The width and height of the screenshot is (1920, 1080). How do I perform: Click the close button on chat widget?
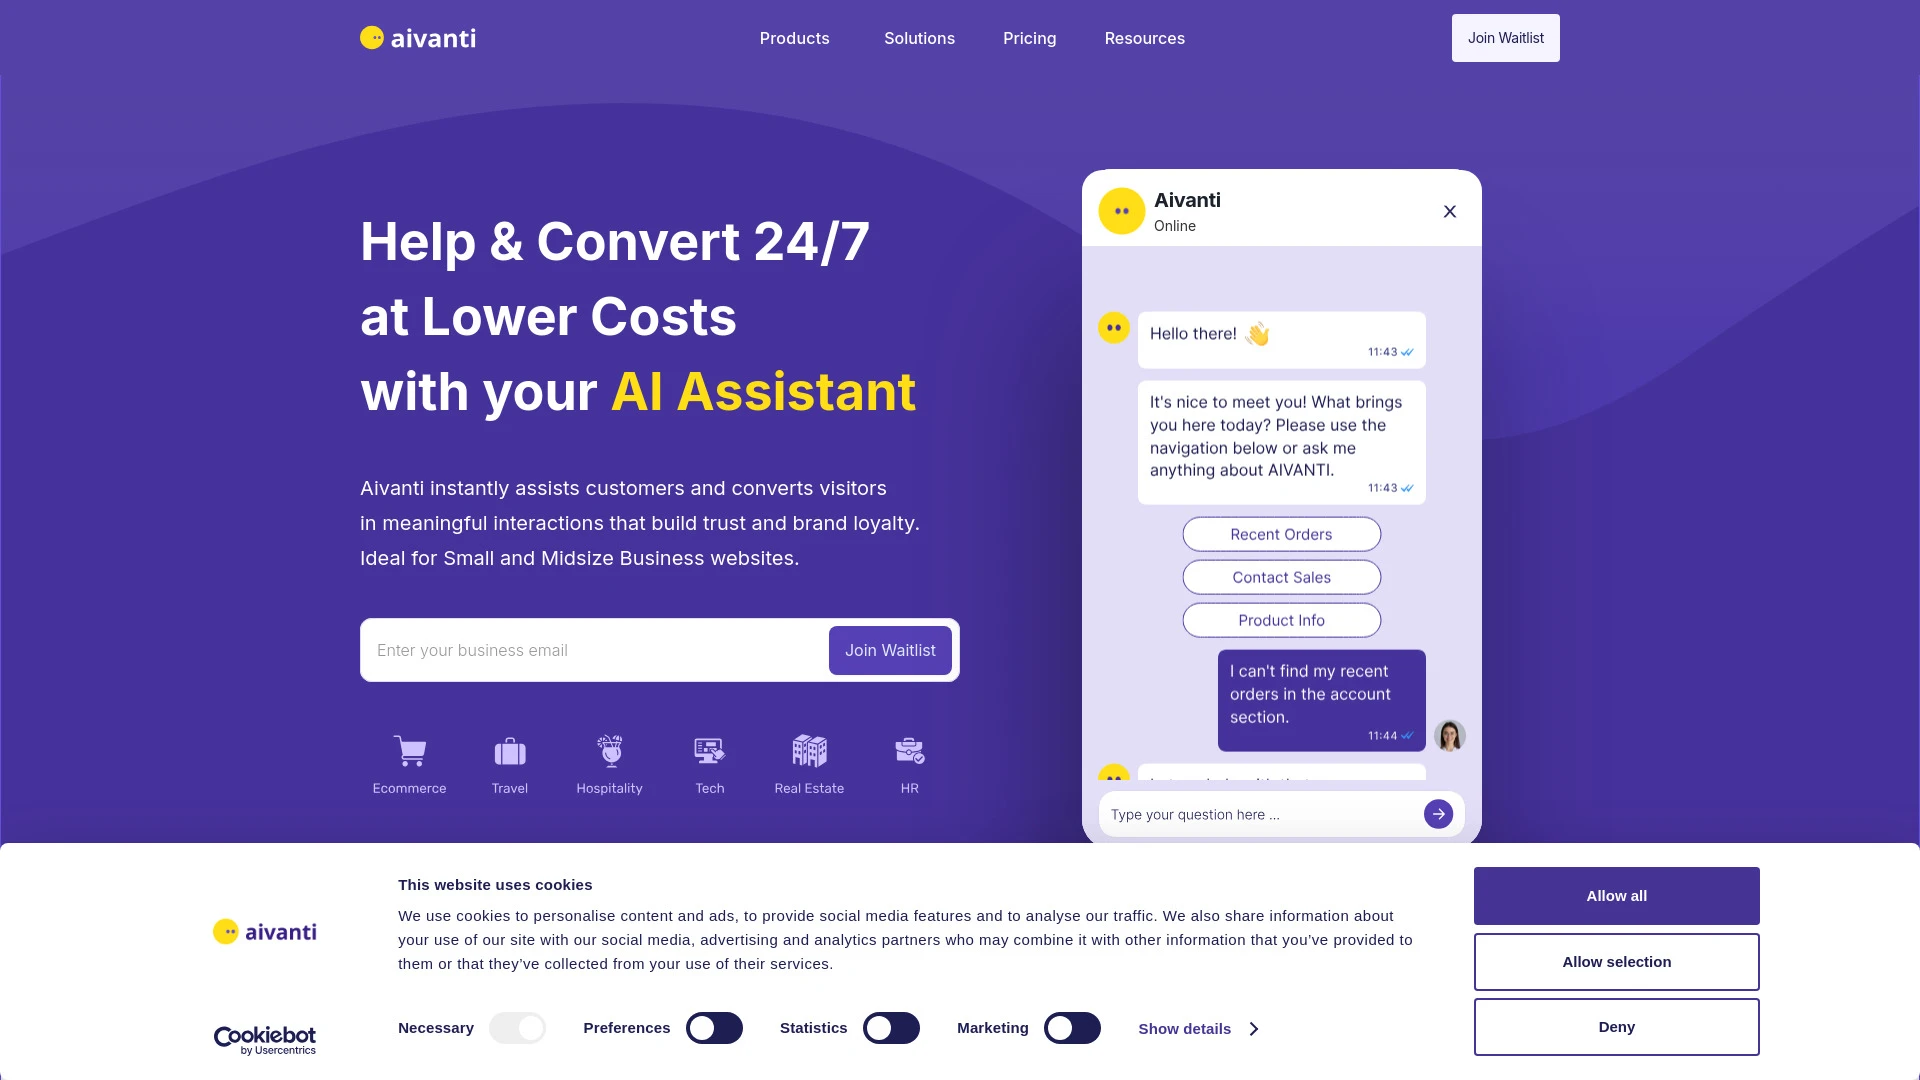pos(1449,211)
